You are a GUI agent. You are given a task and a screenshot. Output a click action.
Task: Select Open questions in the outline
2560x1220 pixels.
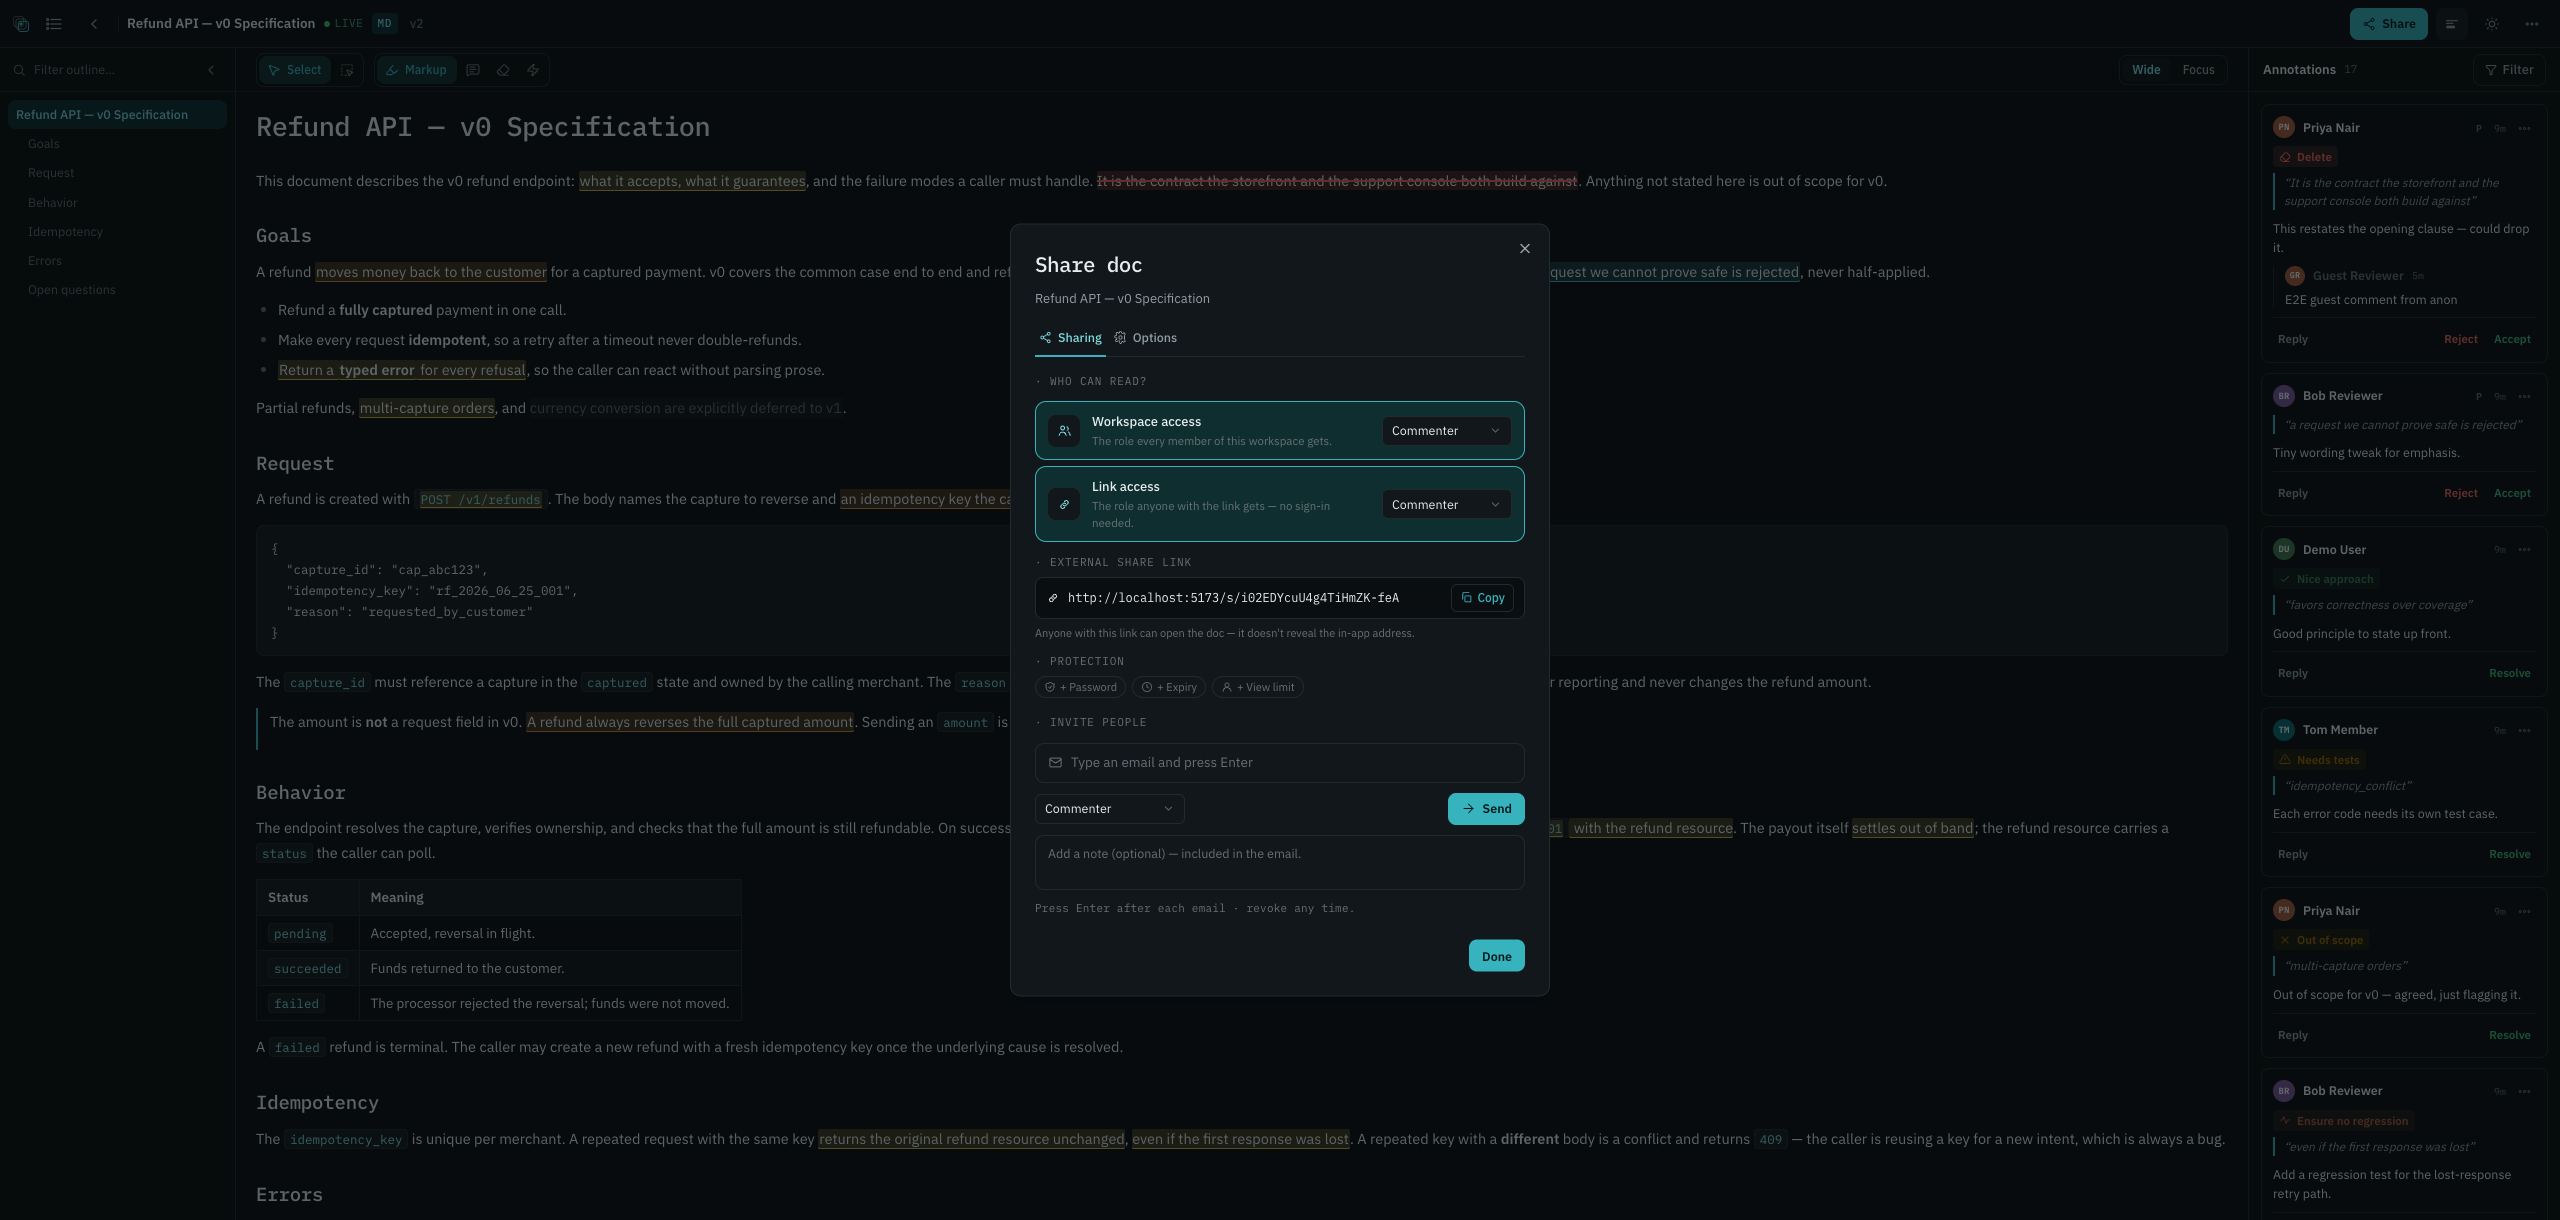[72, 290]
